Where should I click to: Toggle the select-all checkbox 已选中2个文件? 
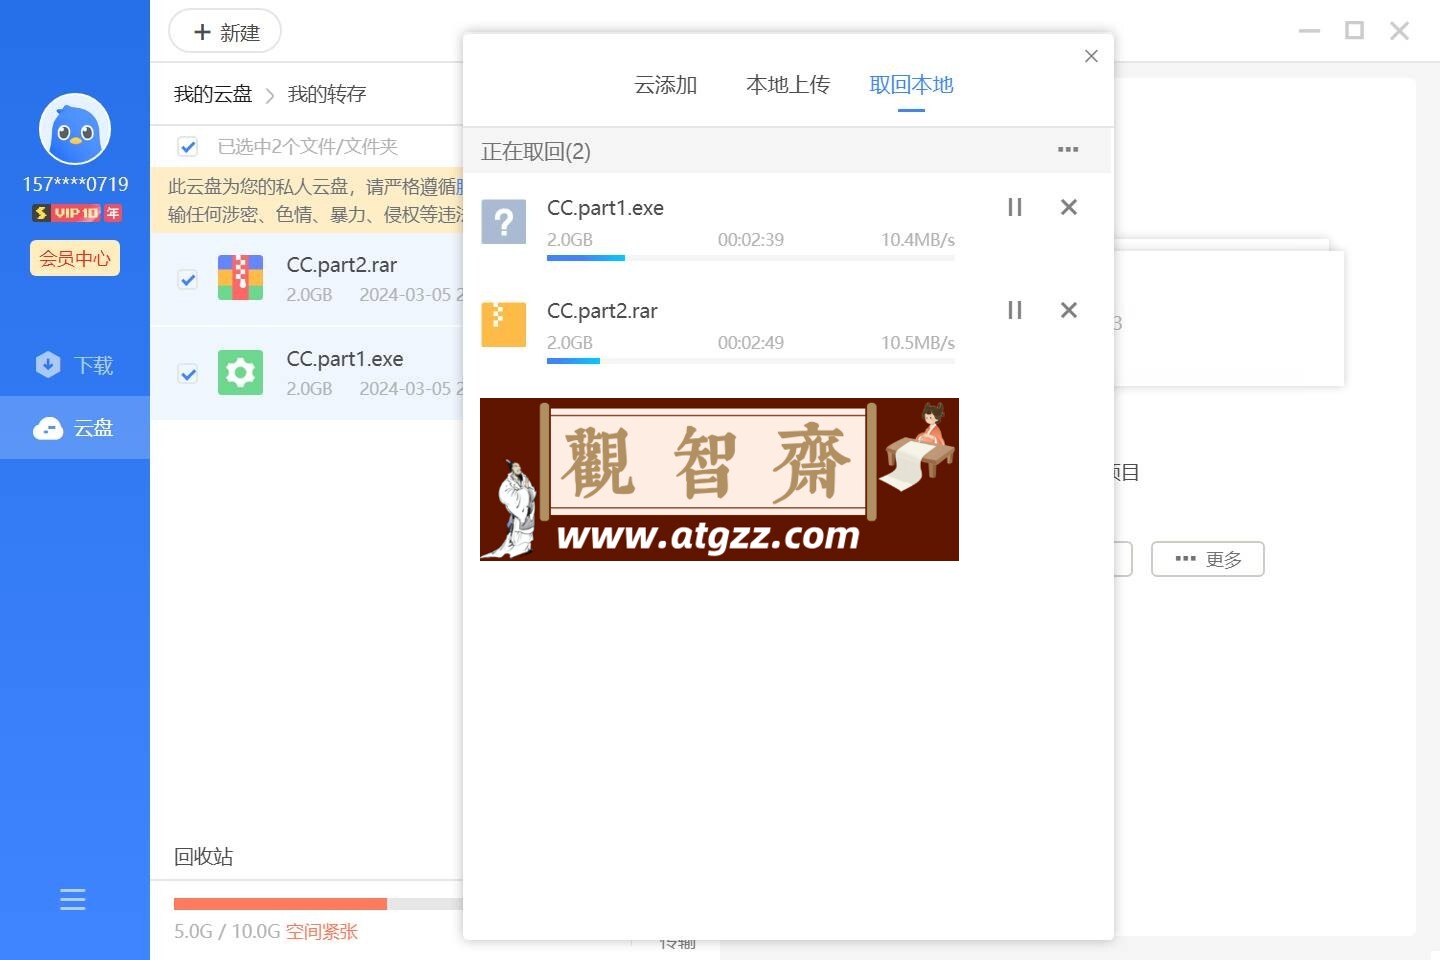tap(187, 147)
